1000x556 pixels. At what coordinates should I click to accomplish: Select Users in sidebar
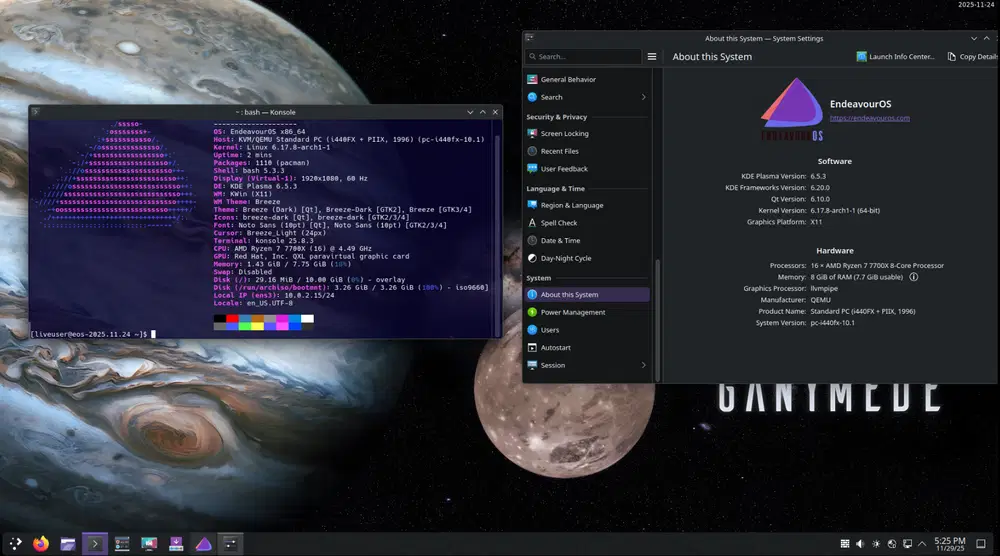[x=587, y=330]
